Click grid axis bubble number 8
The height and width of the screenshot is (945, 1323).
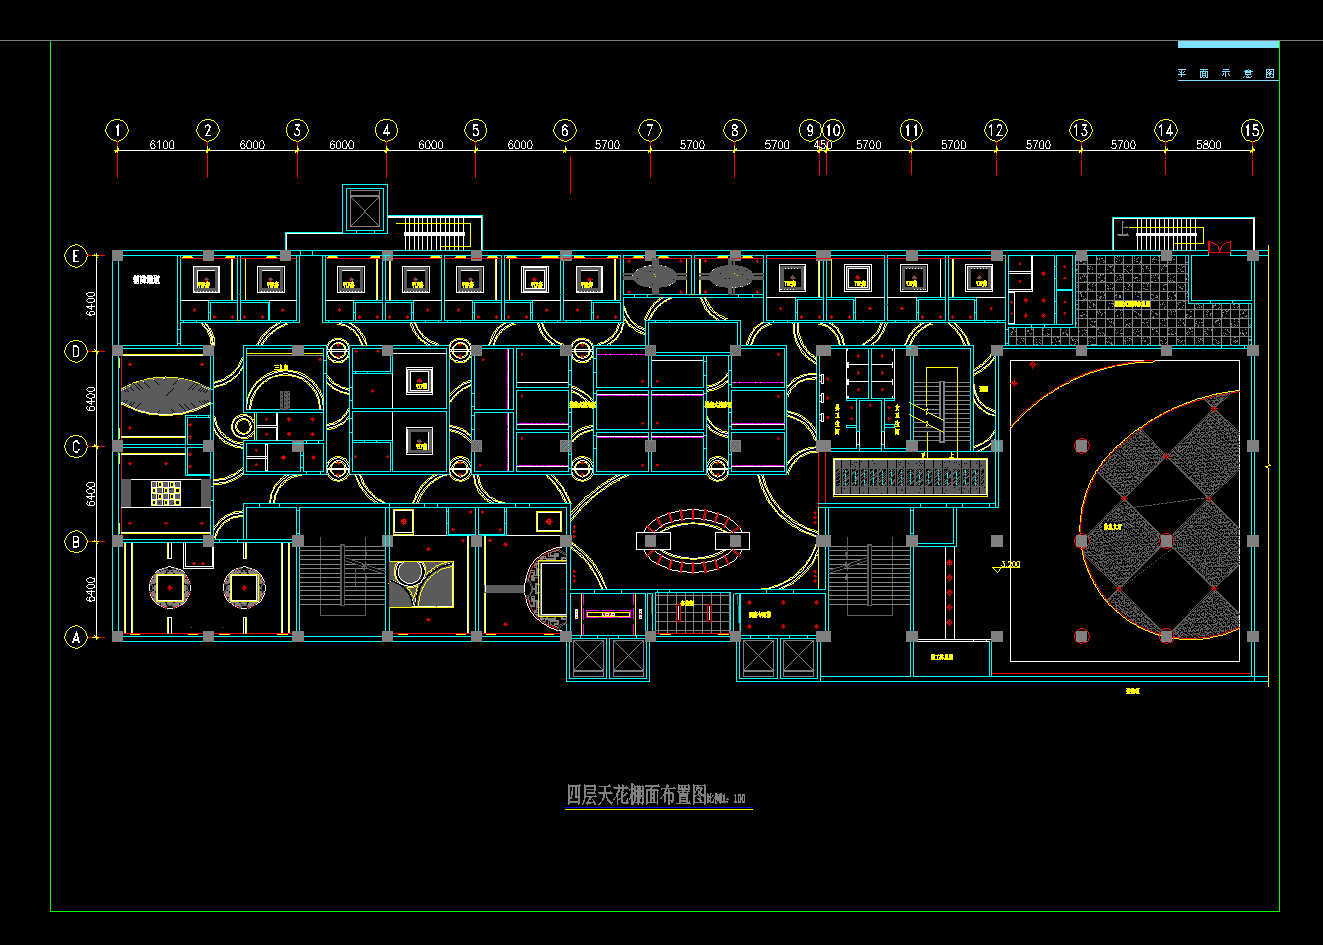pyautogui.click(x=735, y=130)
